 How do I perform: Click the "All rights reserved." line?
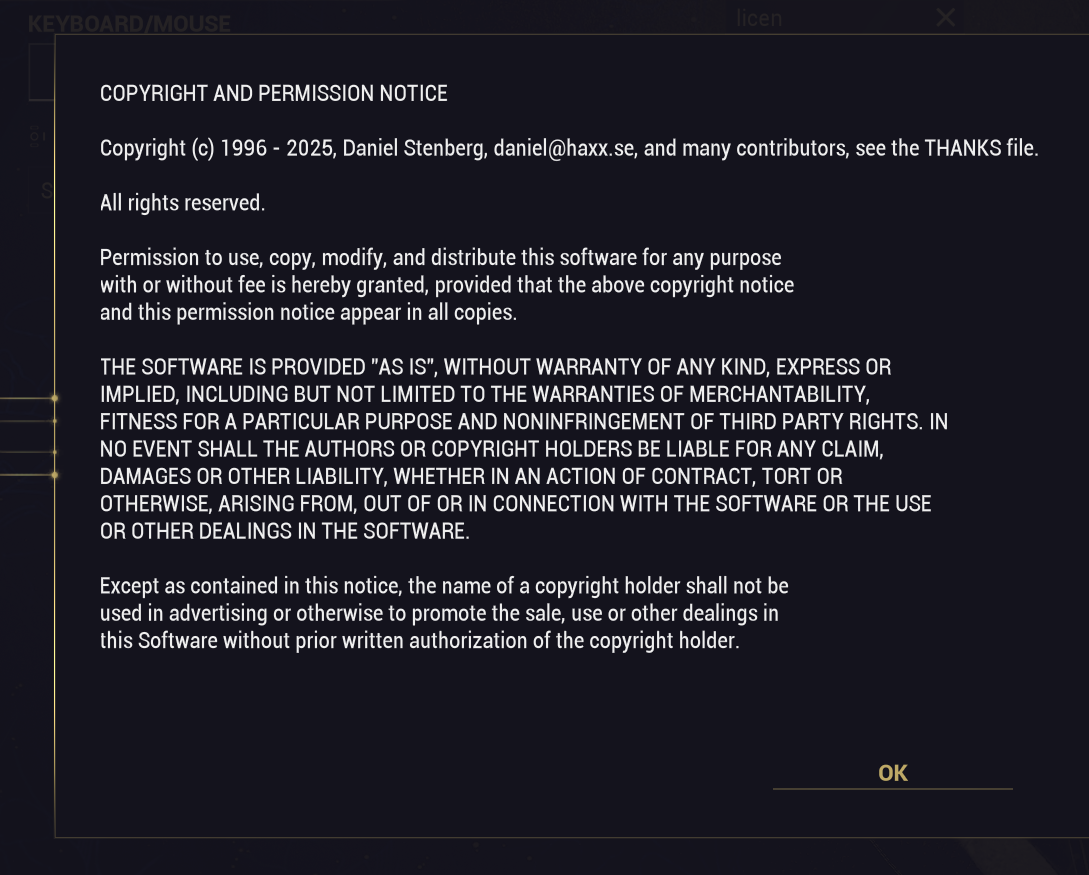182,203
